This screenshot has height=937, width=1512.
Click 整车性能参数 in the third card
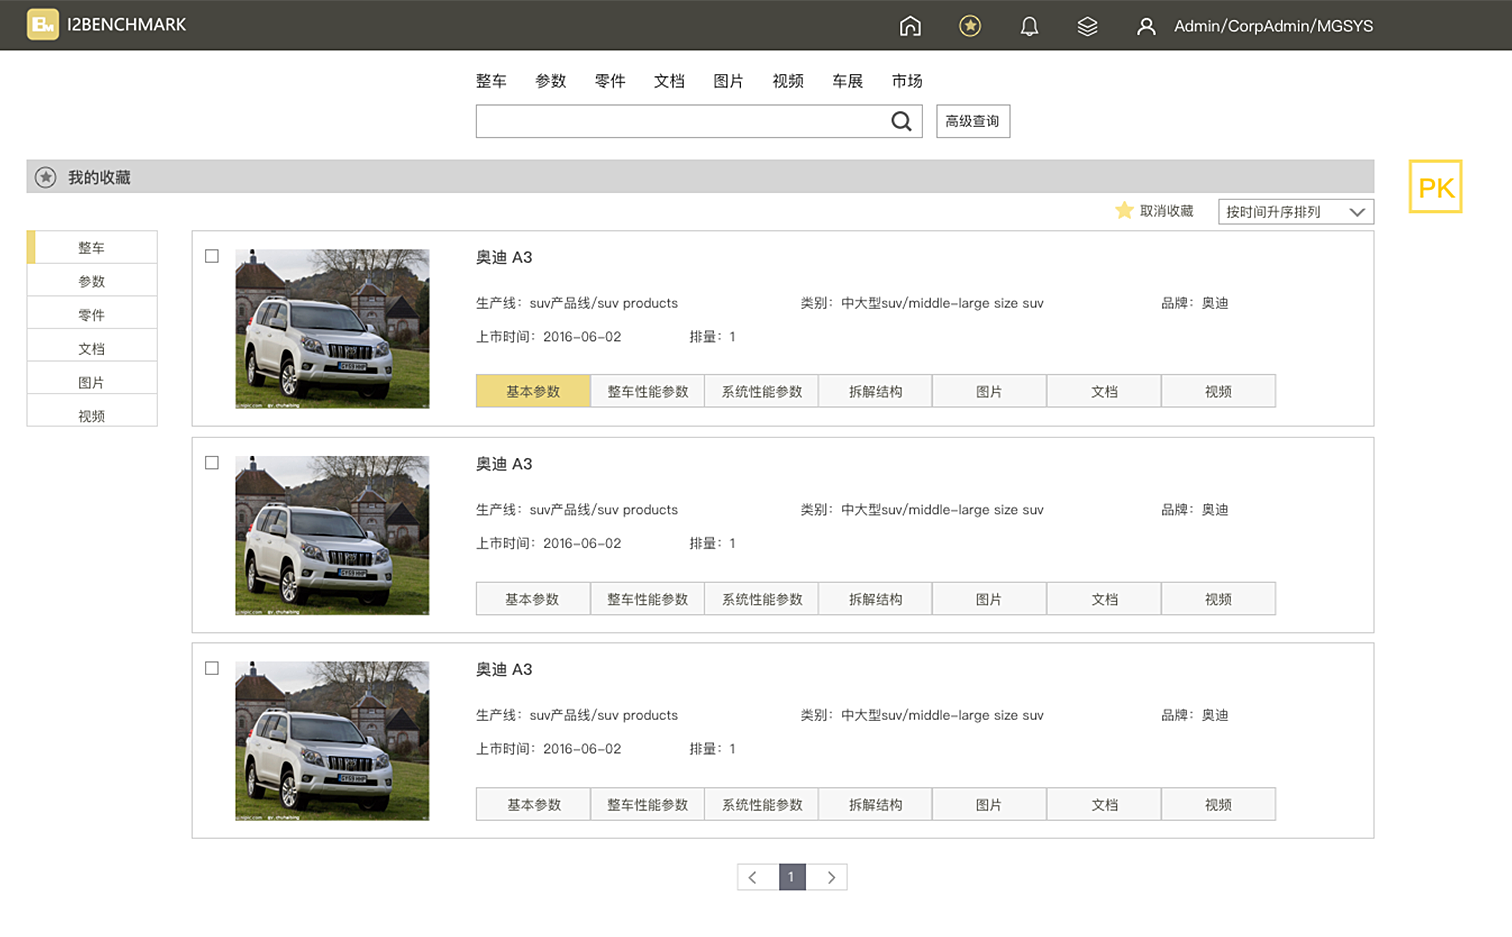tap(648, 804)
